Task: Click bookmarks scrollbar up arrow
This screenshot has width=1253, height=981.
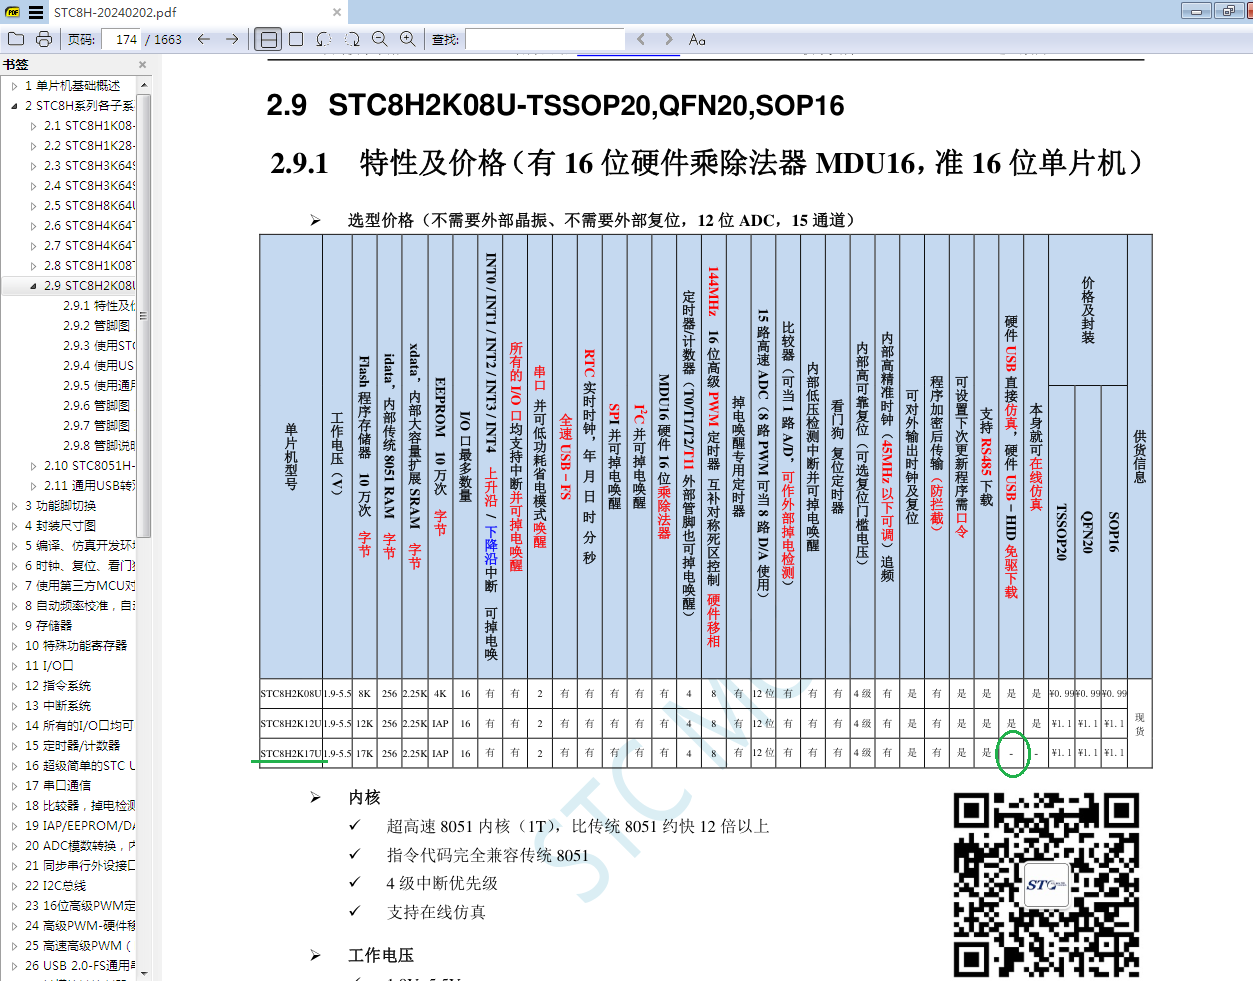Action: pyautogui.click(x=144, y=85)
